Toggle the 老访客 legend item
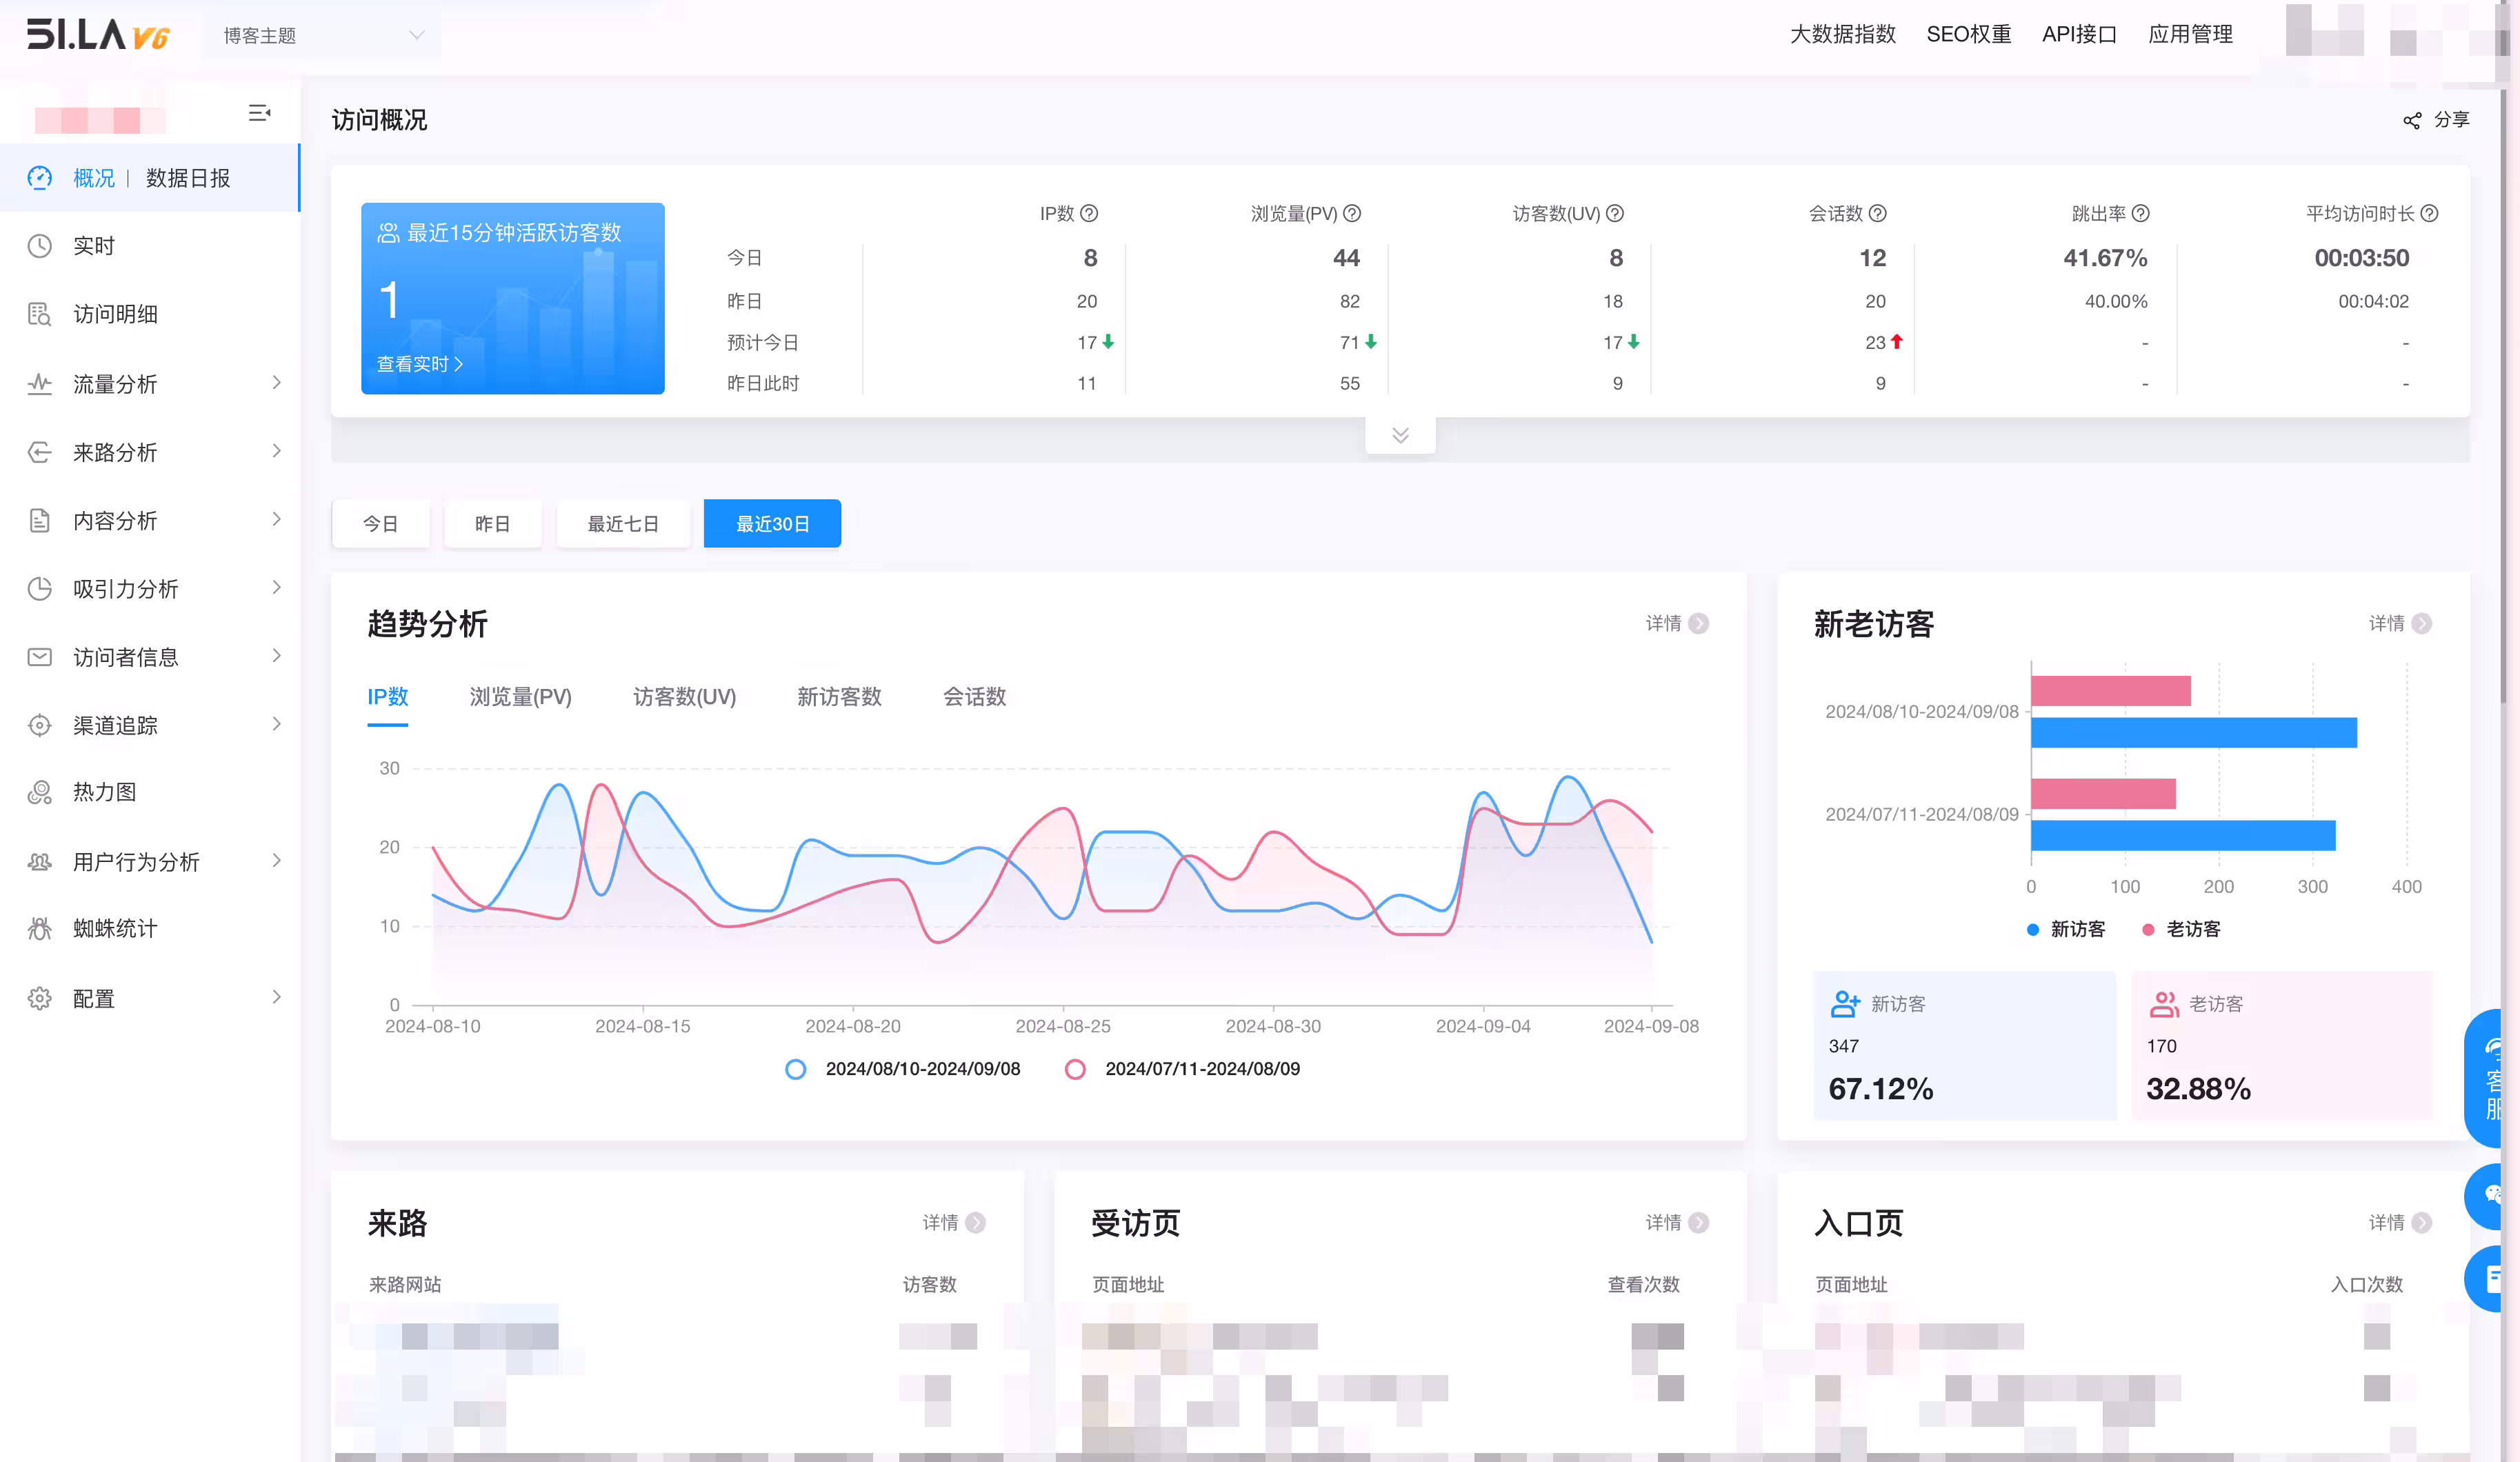The height and width of the screenshot is (1462, 2520). [x=2181, y=929]
